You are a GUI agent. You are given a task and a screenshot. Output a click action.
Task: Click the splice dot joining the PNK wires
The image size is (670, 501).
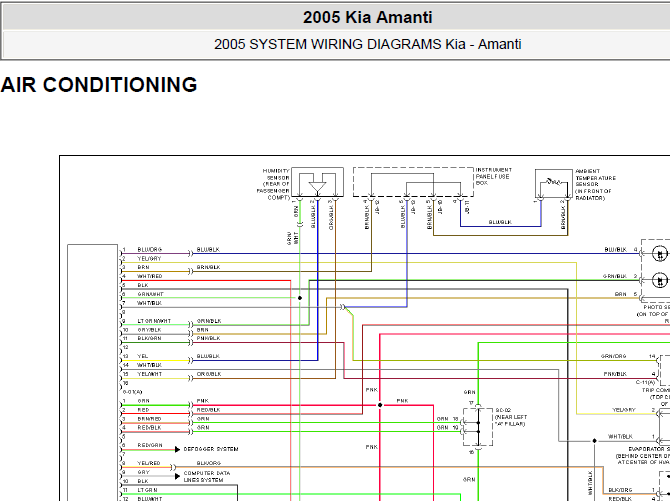click(380, 405)
